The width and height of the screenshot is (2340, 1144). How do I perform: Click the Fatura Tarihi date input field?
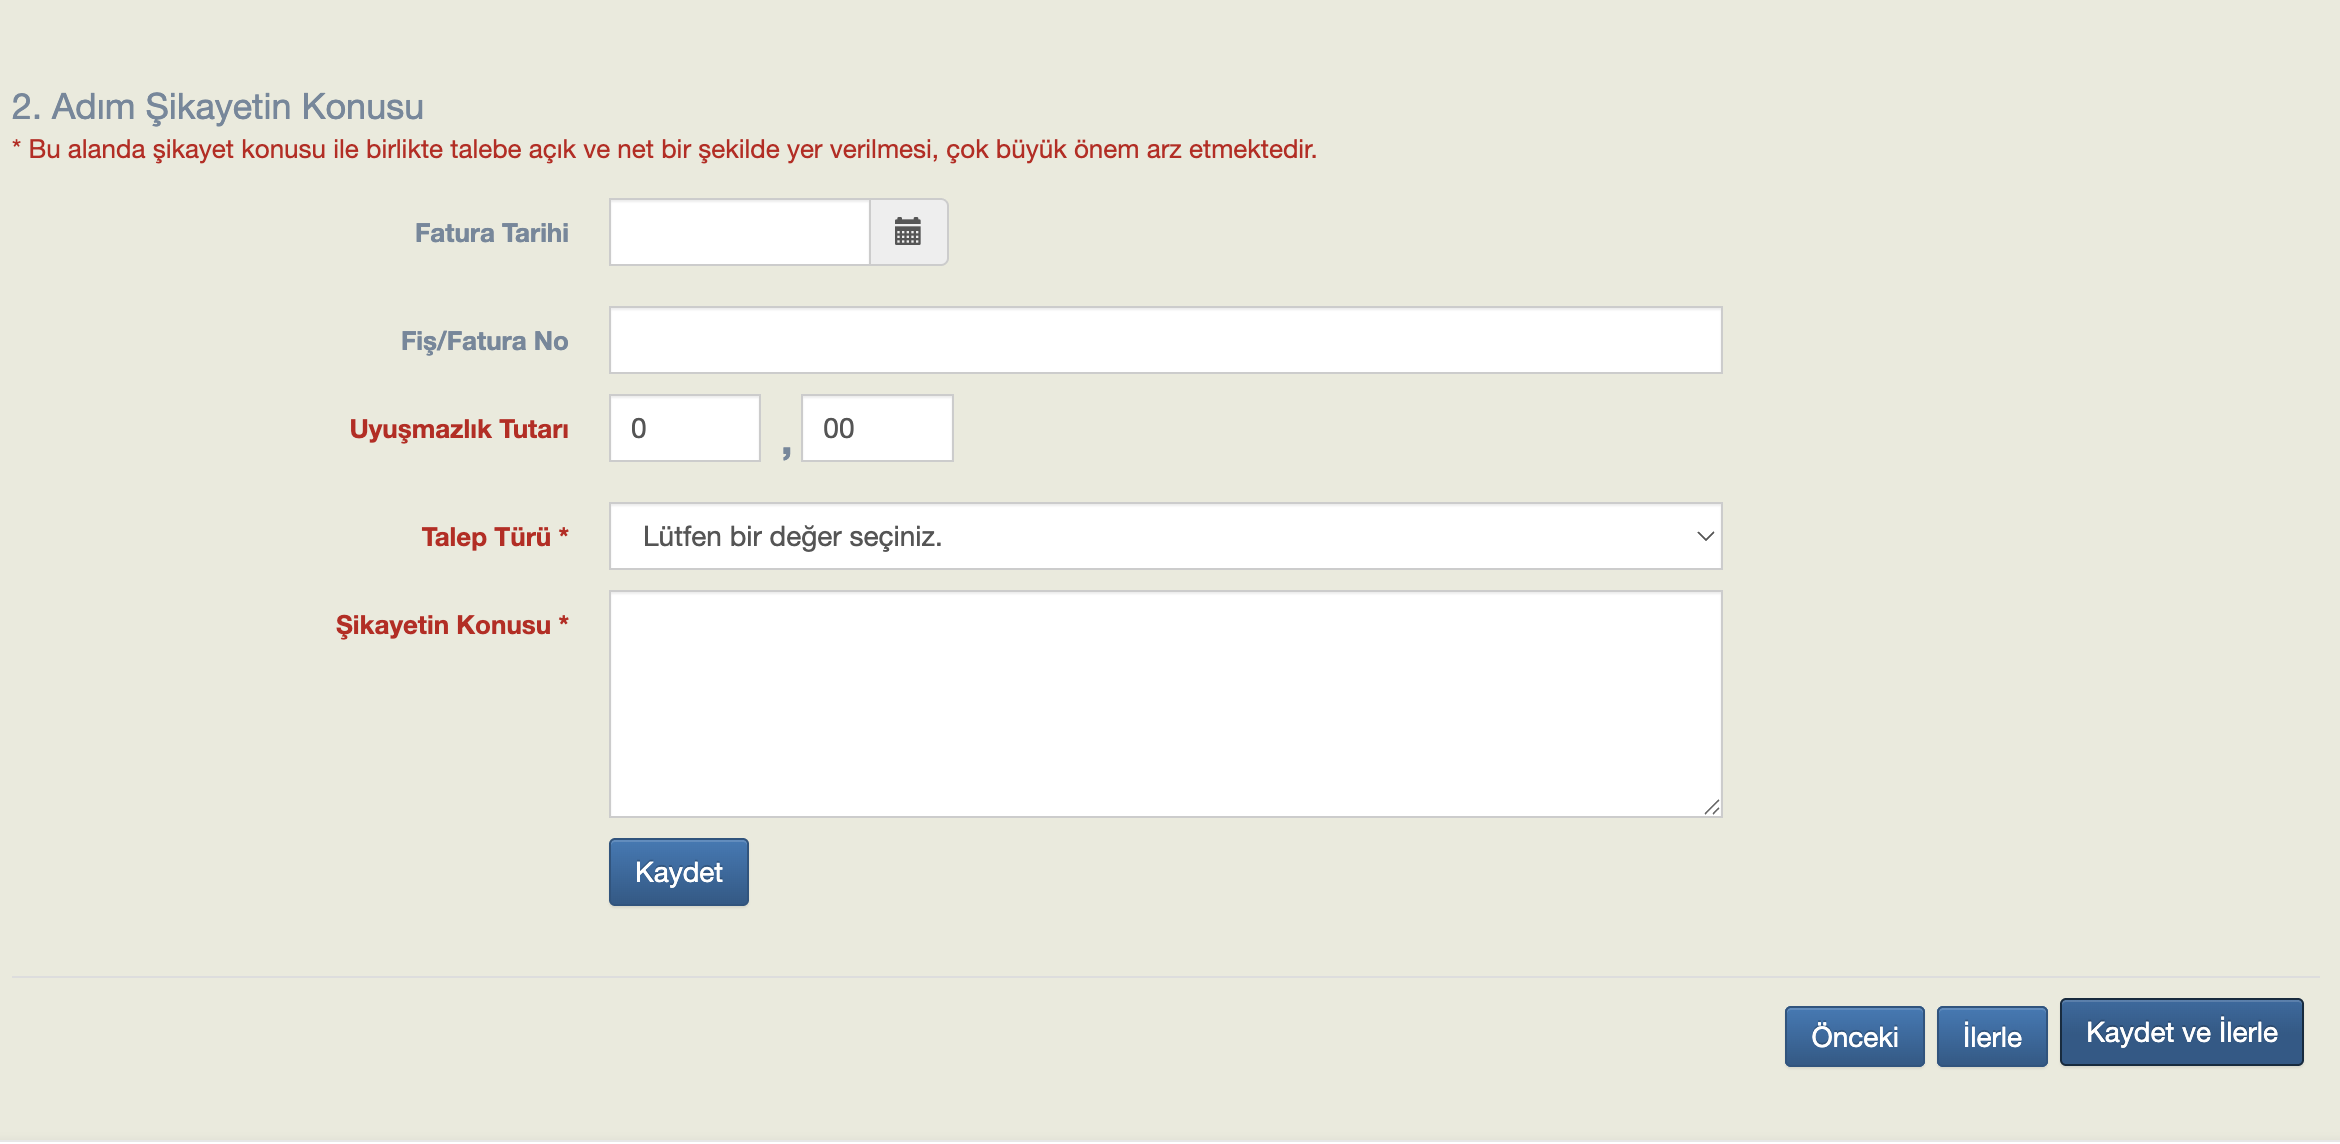(x=740, y=232)
